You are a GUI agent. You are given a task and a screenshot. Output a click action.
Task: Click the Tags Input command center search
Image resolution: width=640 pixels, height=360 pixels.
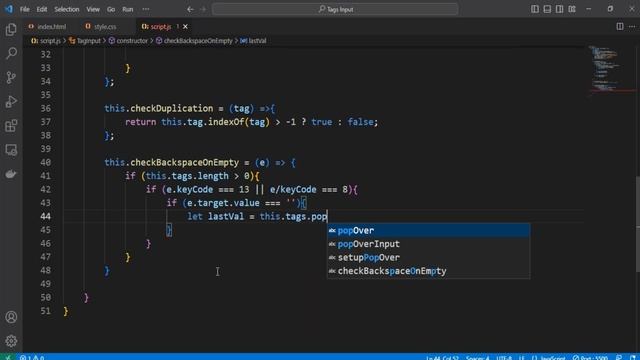tap(335, 9)
